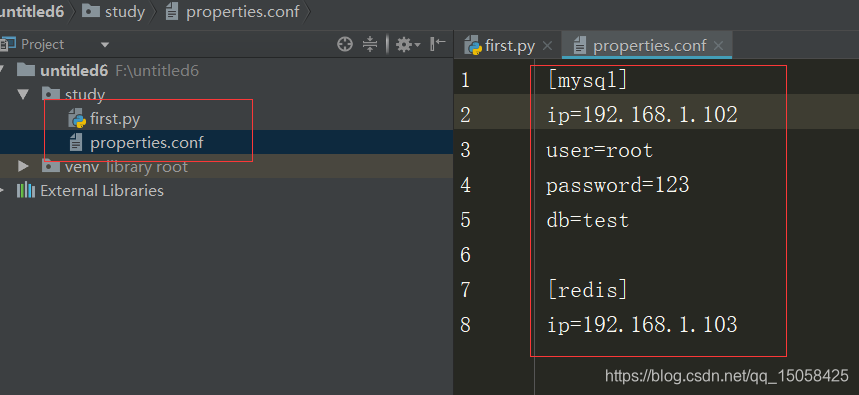The width and height of the screenshot is (859, 395).
Task: Click the ip=192.168.1.102 line
Action: pos(642,115)
